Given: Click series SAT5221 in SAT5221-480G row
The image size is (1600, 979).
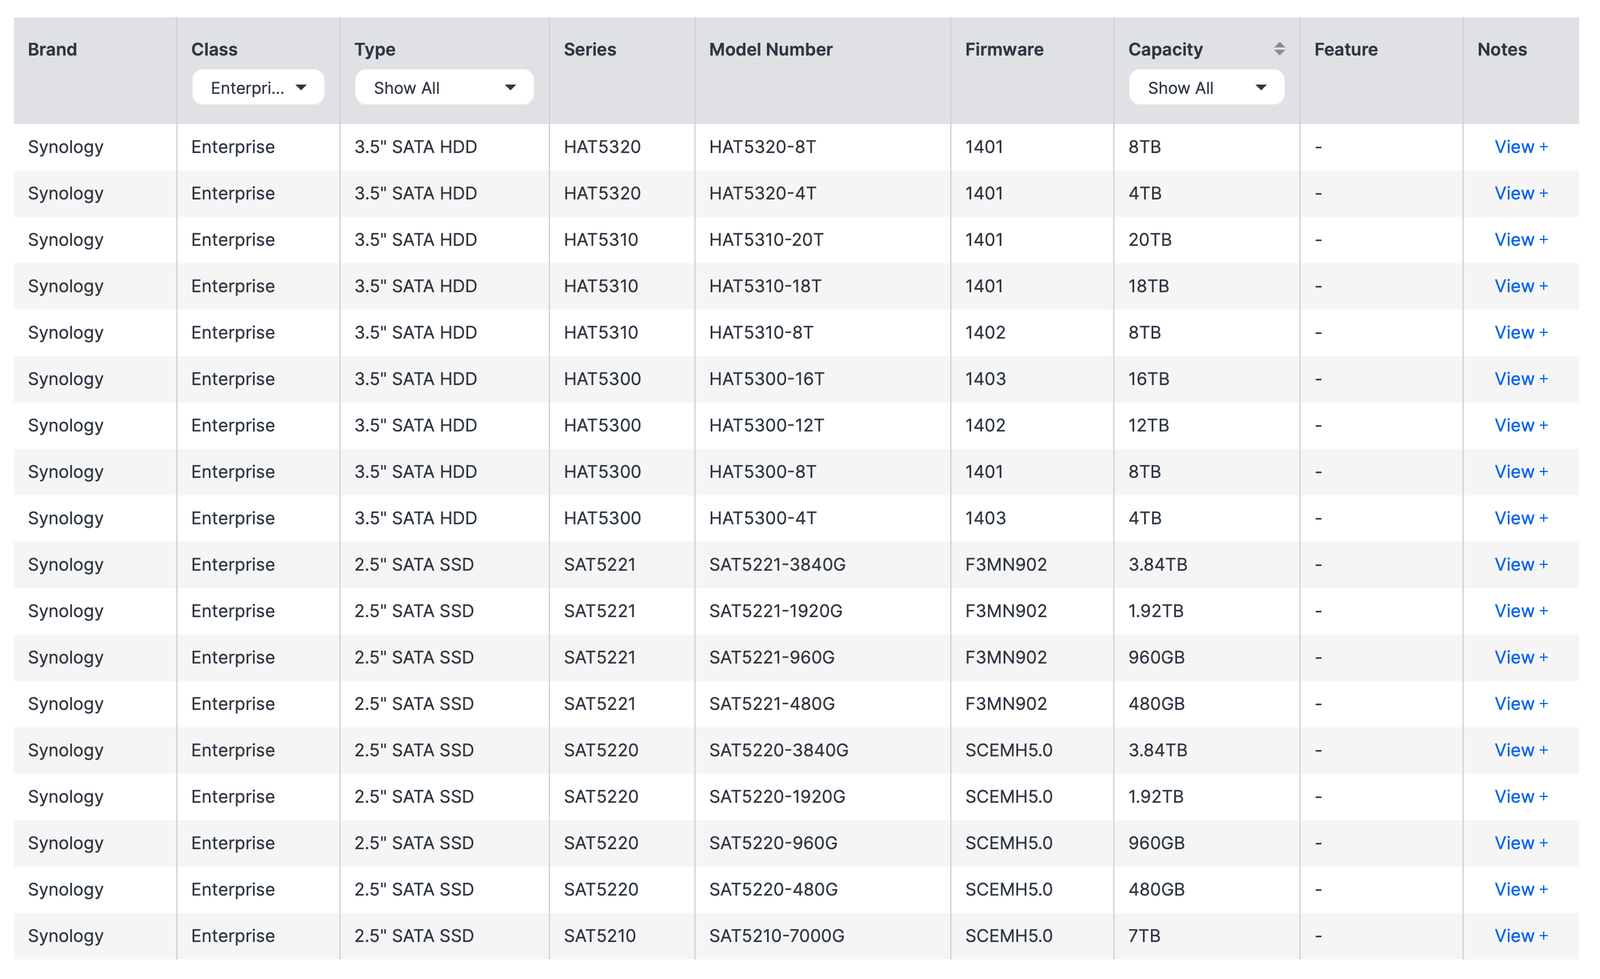Looking at the screenshot, I should tap(600, 704).
